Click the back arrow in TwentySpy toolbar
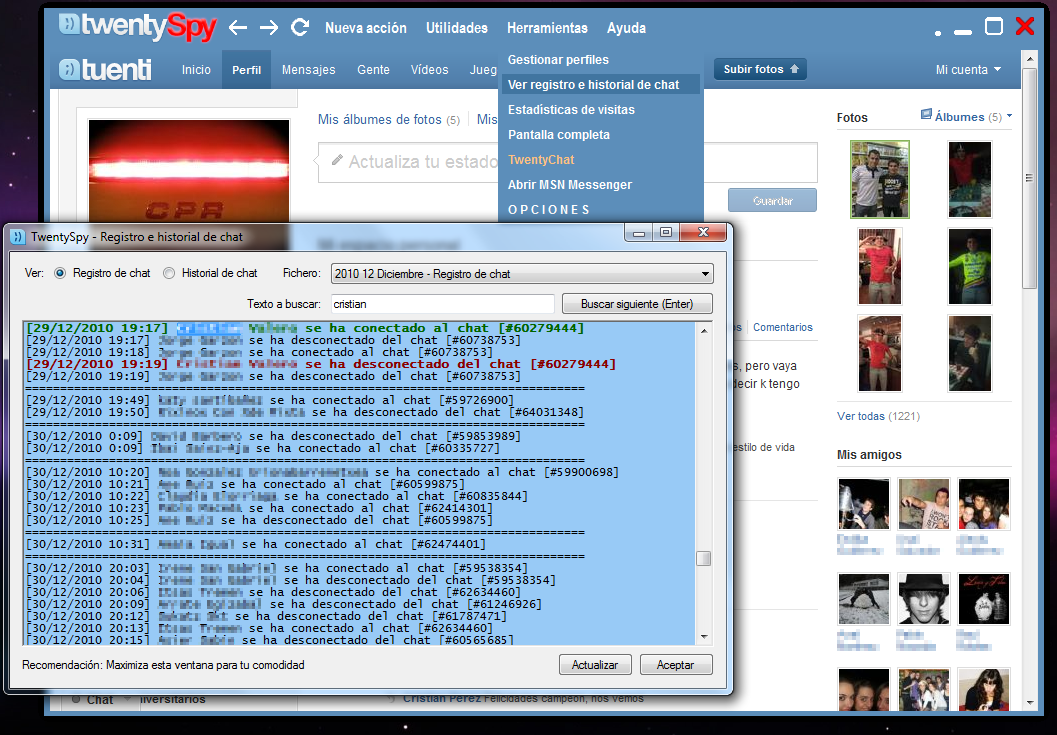This screenshot has width=1057, height=735. (x=238, y=28)
